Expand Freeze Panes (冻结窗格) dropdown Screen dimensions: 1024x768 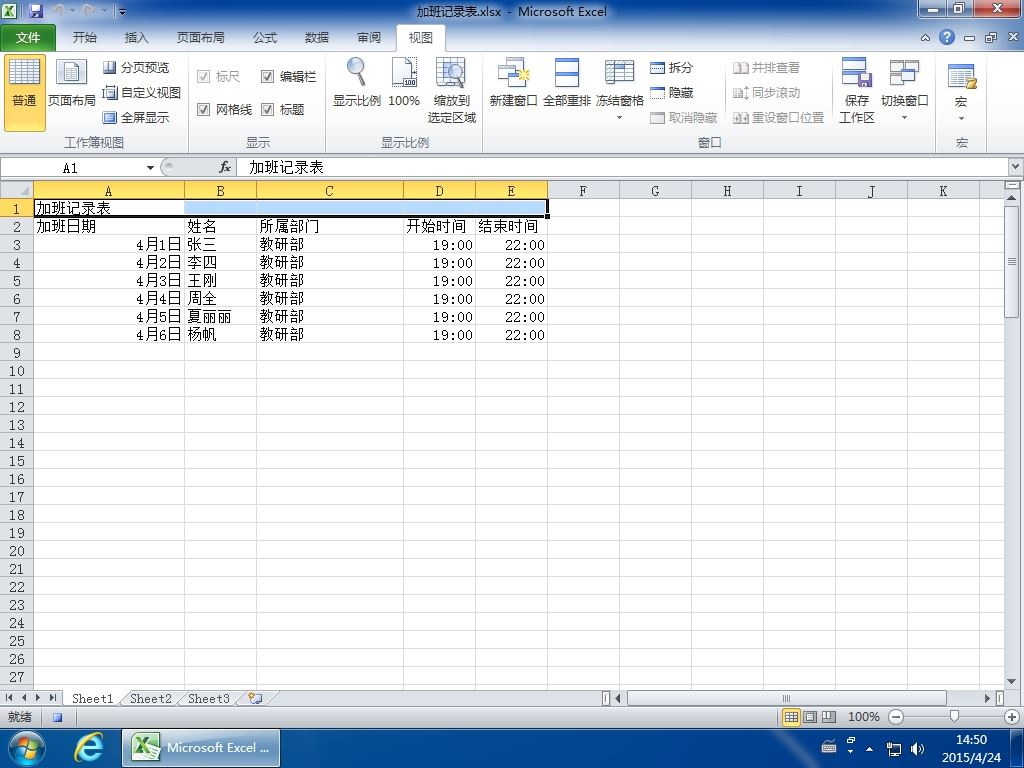point(619,118)
